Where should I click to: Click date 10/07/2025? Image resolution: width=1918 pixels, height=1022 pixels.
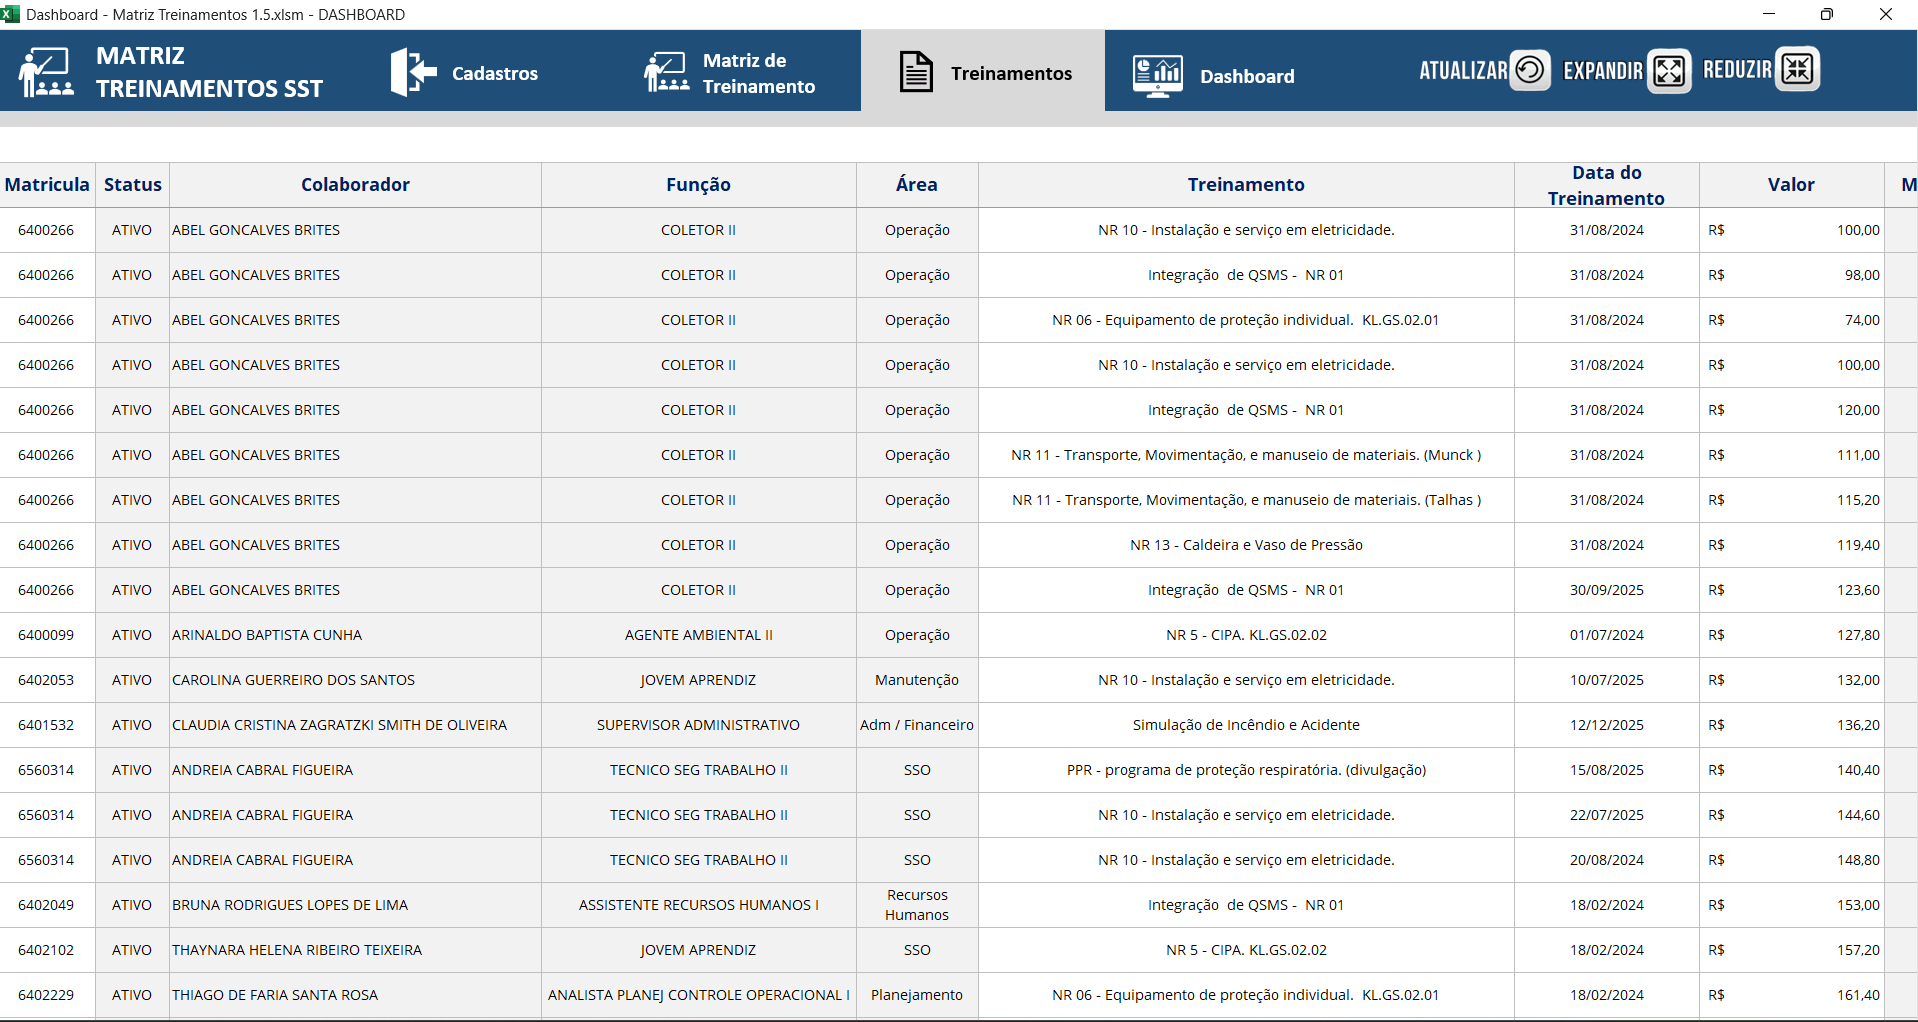pos(1606,680)
